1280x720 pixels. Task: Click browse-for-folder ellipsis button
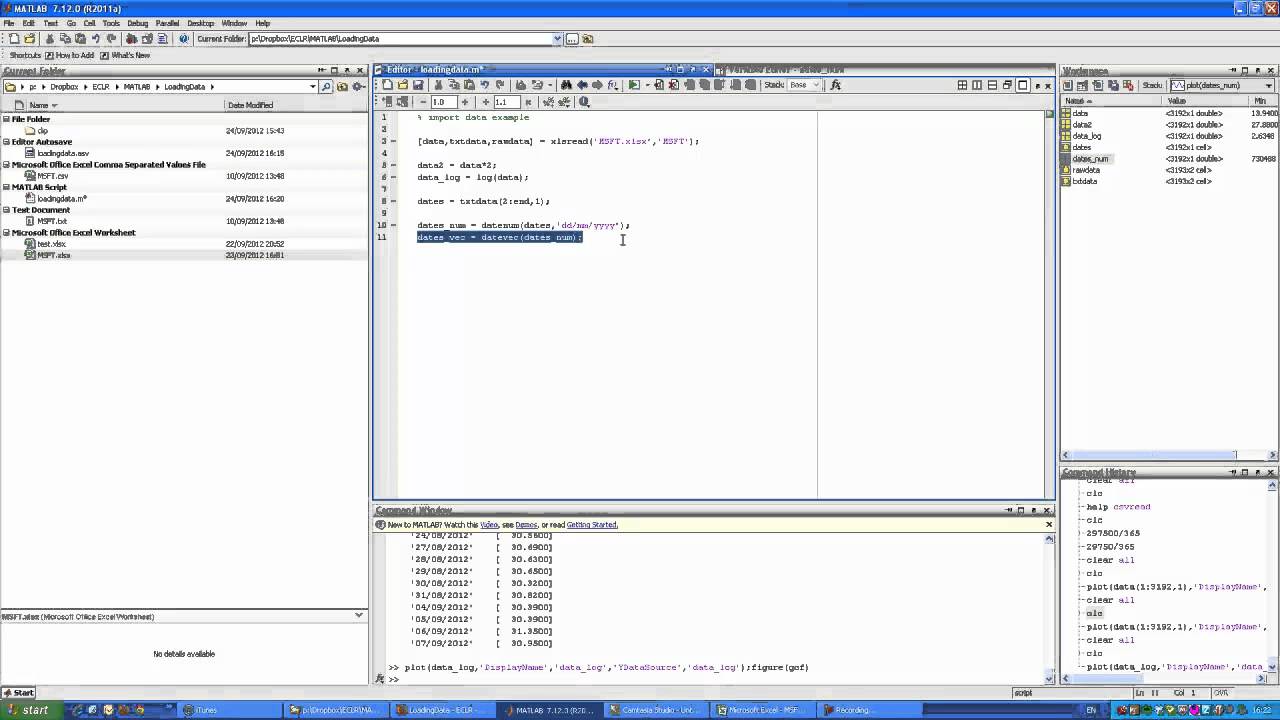point(572,39)
